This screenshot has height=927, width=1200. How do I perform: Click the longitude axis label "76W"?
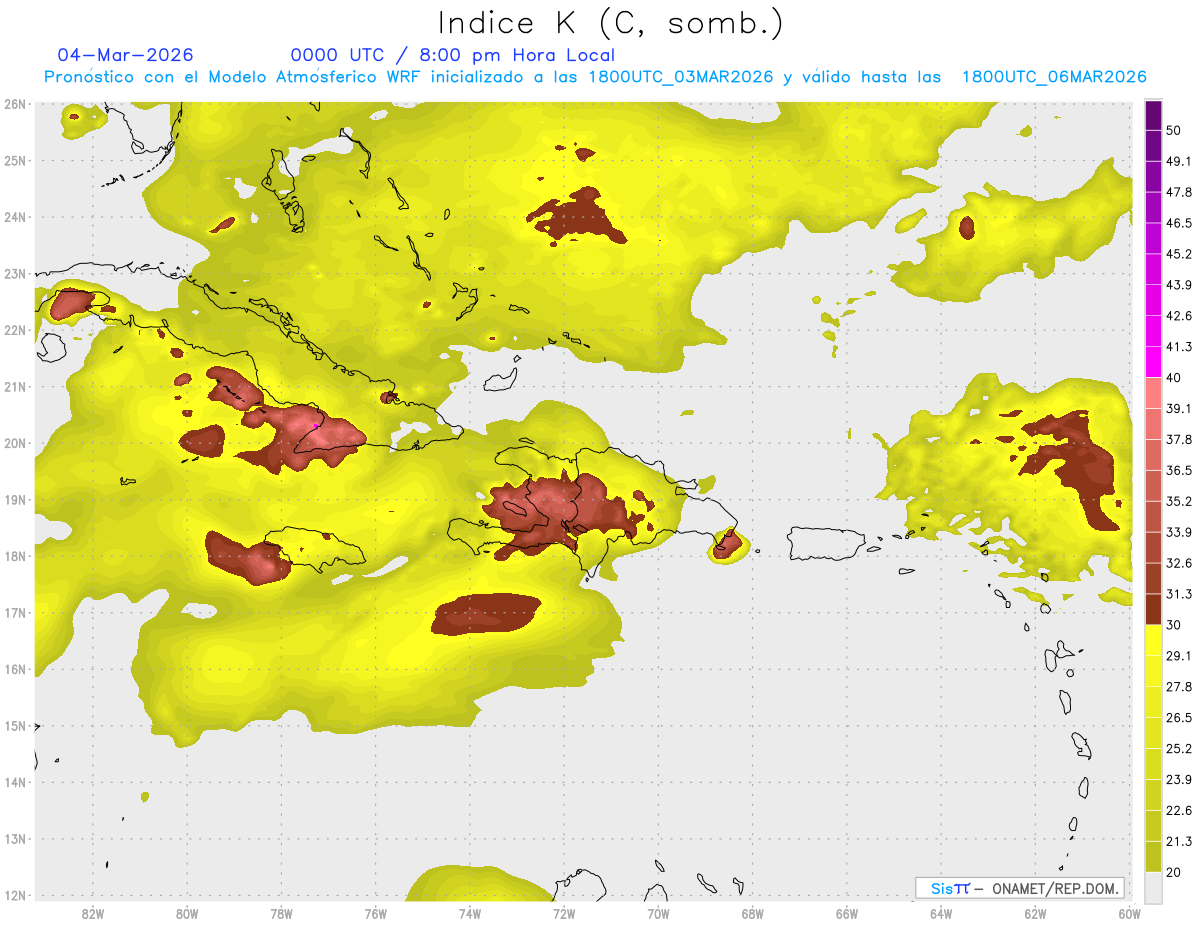coord(375,913)
